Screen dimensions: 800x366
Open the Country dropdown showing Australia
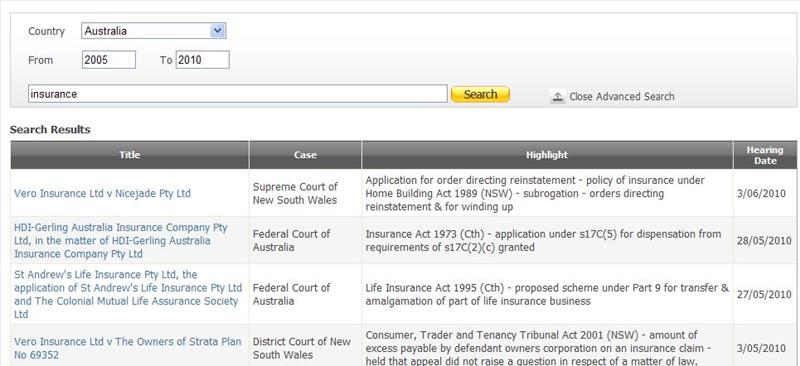[153, 31]
